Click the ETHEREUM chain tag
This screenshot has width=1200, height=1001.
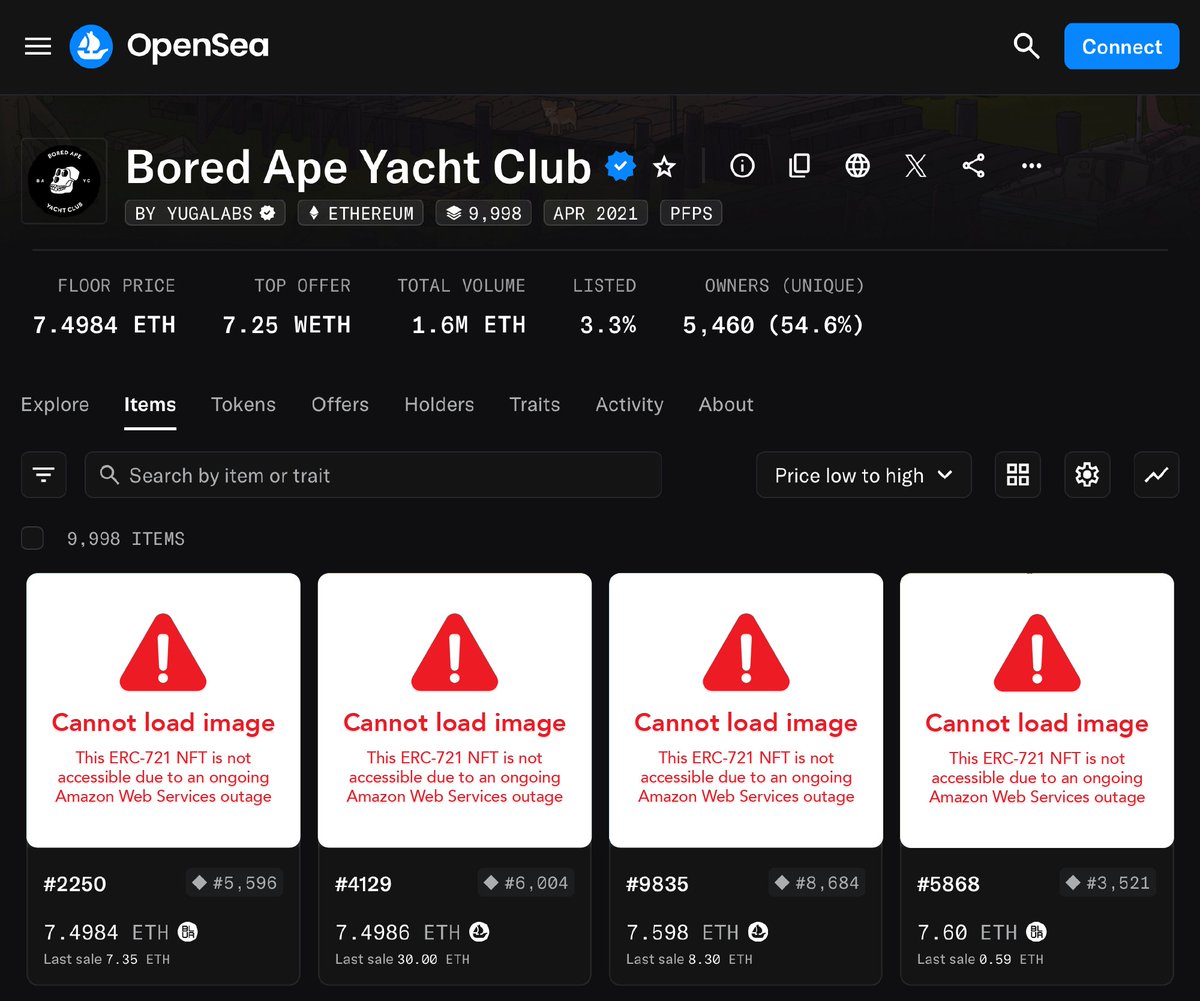361,213
